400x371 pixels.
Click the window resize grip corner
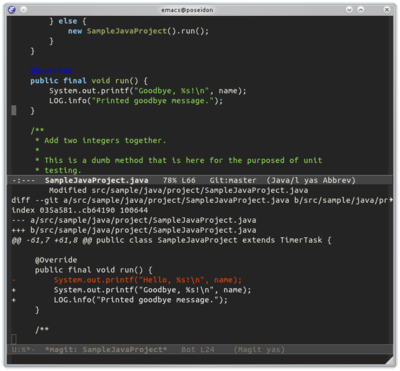389,360
